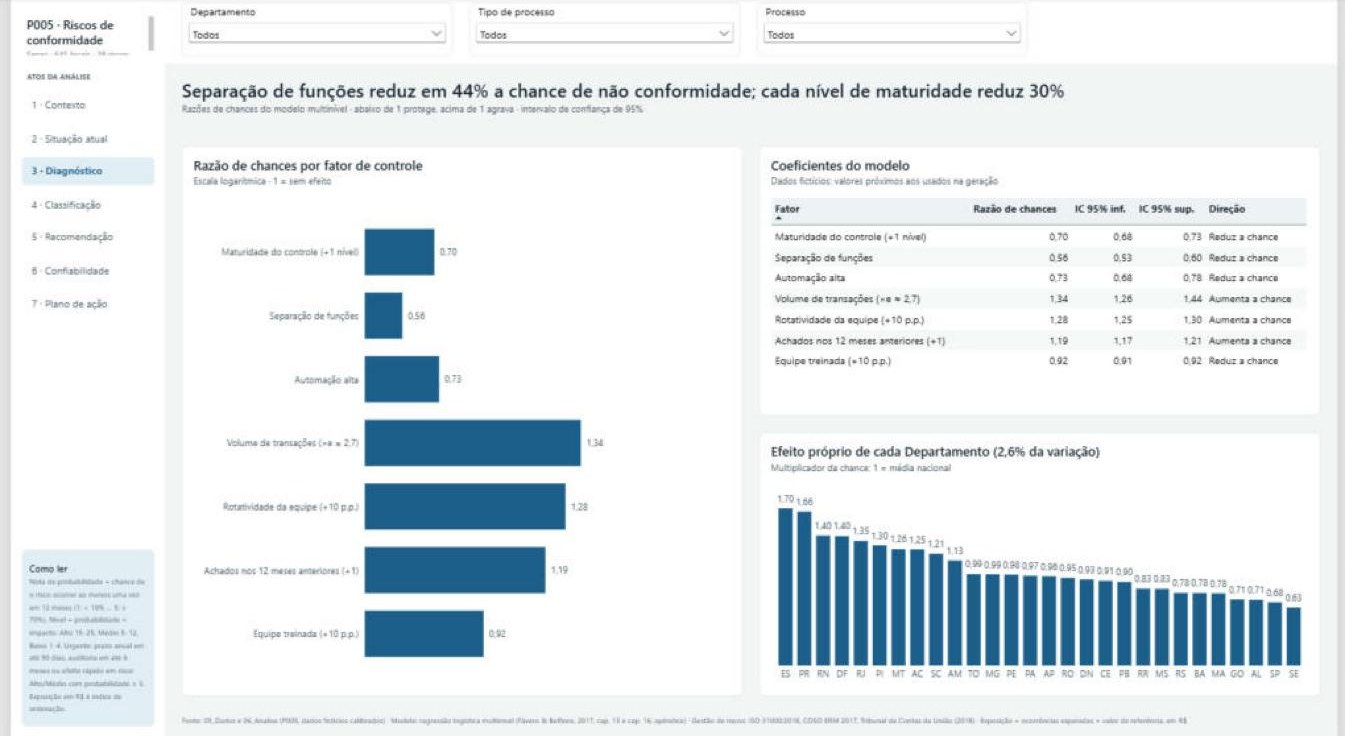Select the SE department bar
This screenshot has height=736, width=1345.
pos(1294,637)
